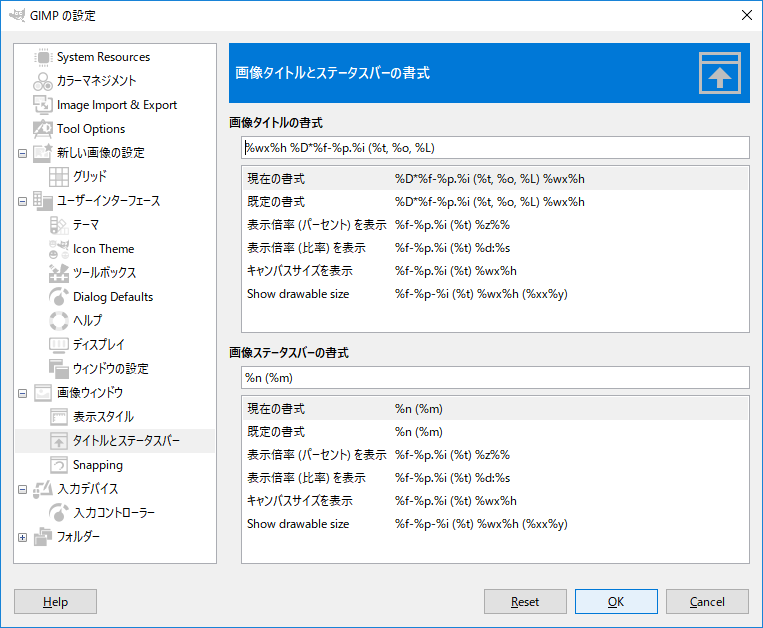Select status bar 表示倍率 (比率) を表示 row

495,478
